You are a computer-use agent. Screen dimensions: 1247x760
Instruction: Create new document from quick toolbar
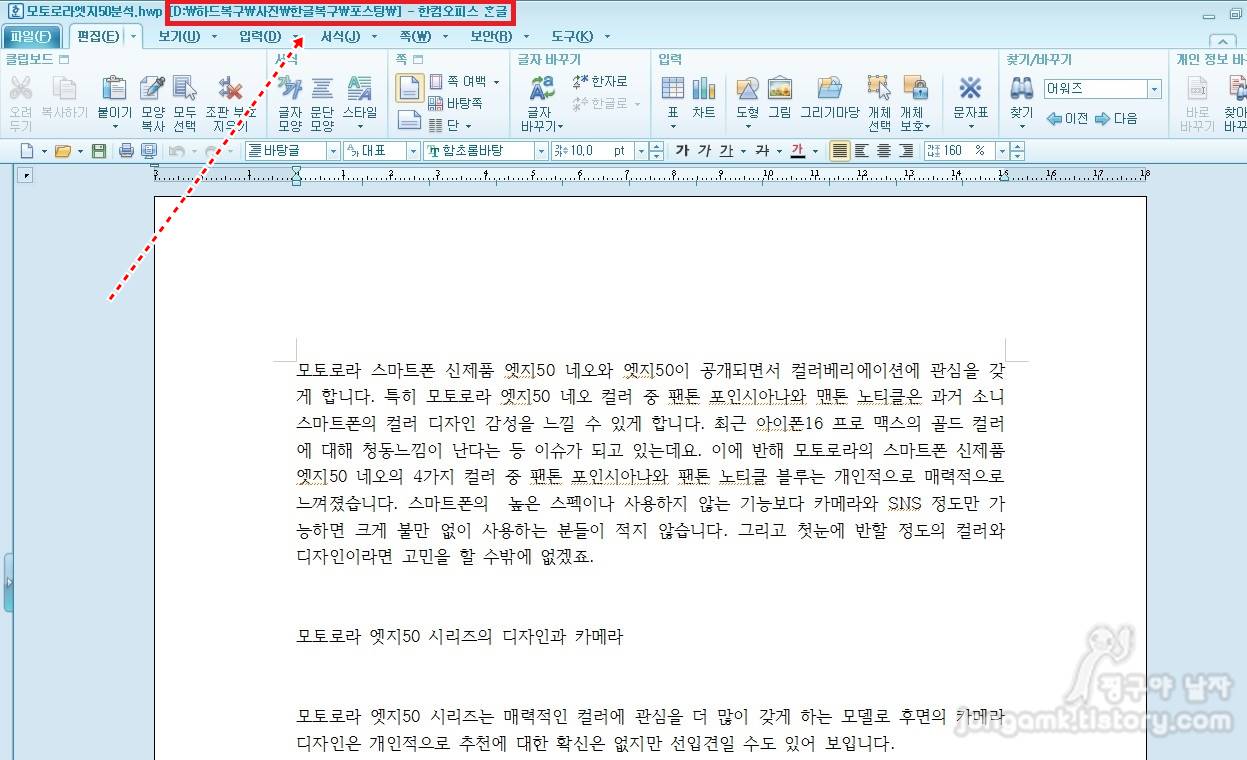pyautogui.click(x=27, y=151)
